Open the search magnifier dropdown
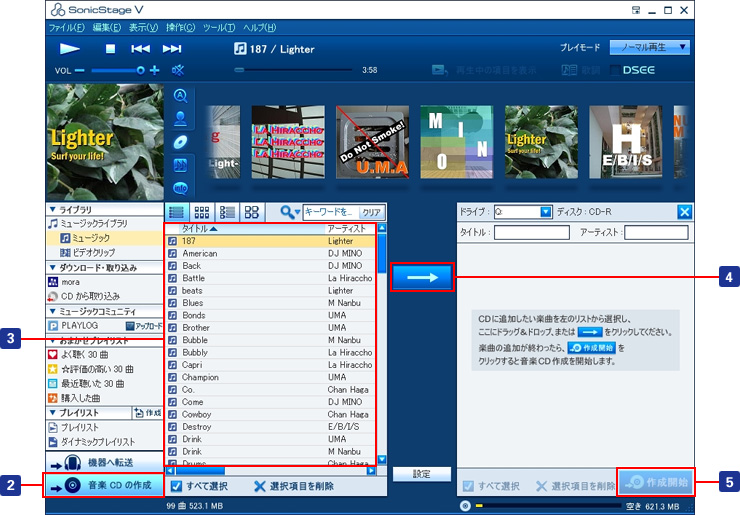This screenshot has width=740, height=515. 290,212
